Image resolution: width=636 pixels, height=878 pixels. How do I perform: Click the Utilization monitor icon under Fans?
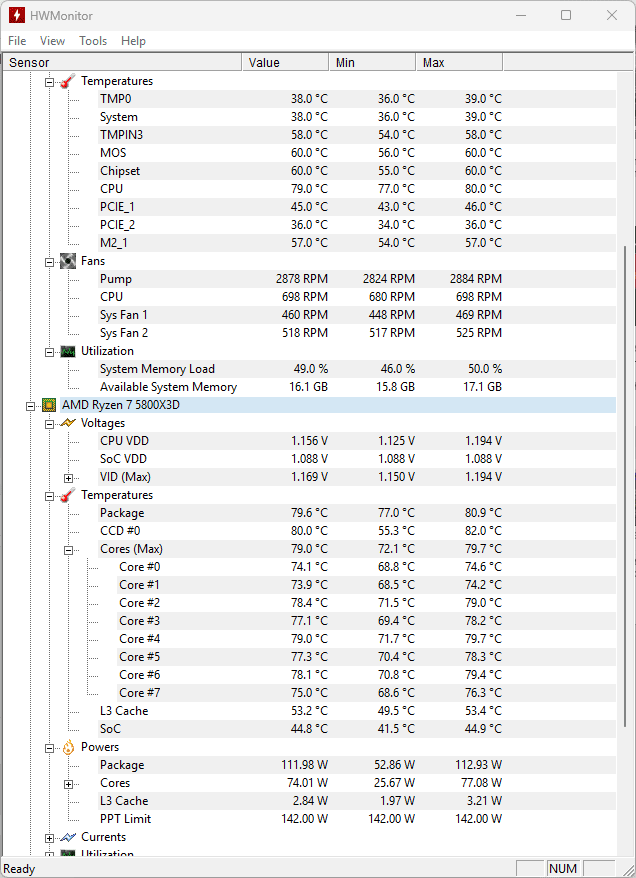(x=67, y=351)
